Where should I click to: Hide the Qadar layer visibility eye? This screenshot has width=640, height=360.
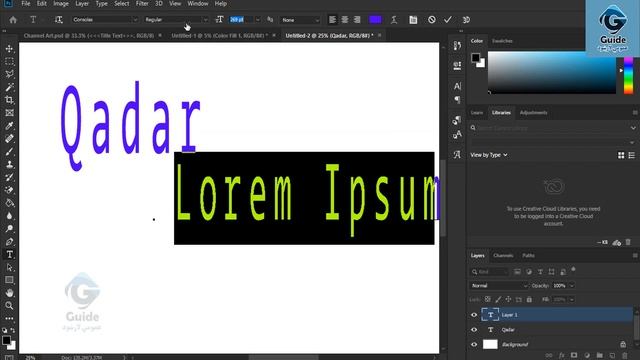click(474, 329)
